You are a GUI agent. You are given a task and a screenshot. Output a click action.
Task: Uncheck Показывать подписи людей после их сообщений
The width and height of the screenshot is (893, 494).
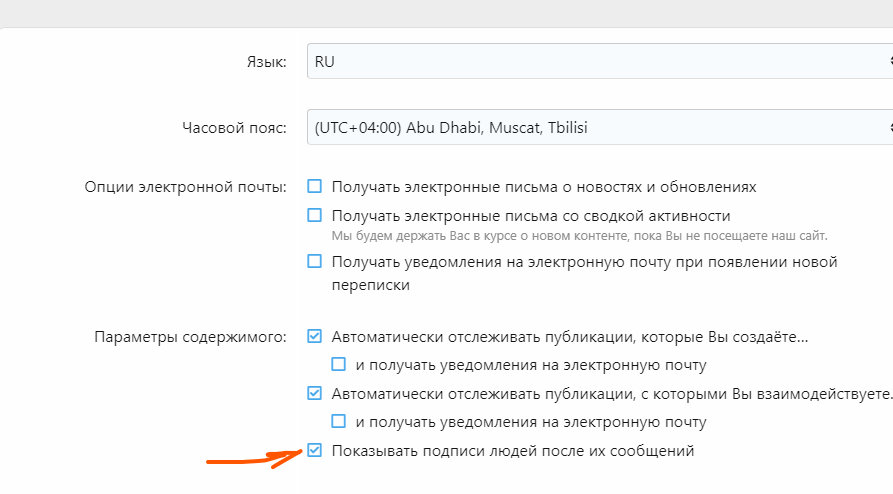point(315,451)
